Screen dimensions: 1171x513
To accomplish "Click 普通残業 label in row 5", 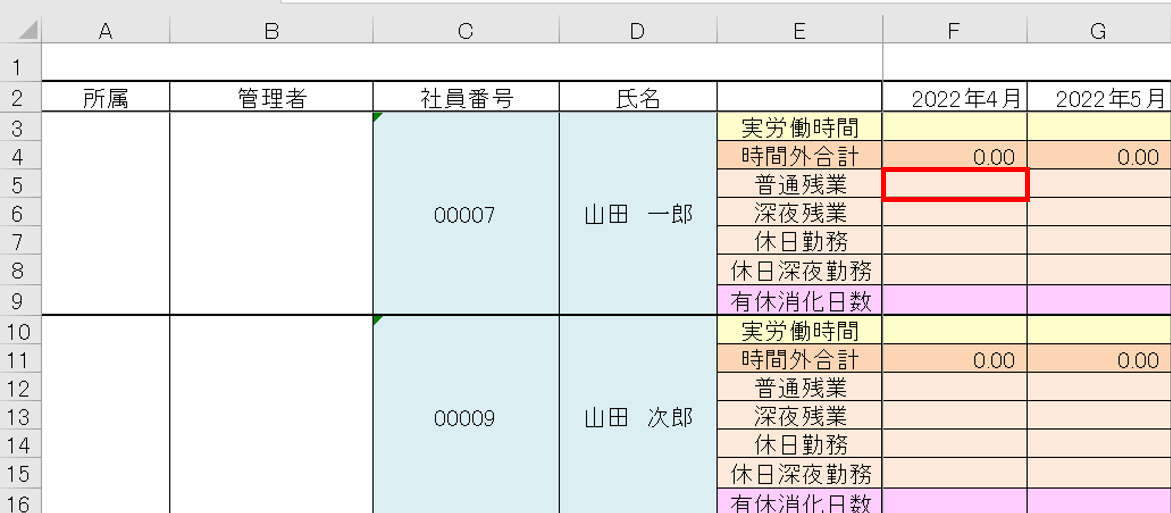I will point(799,184).
